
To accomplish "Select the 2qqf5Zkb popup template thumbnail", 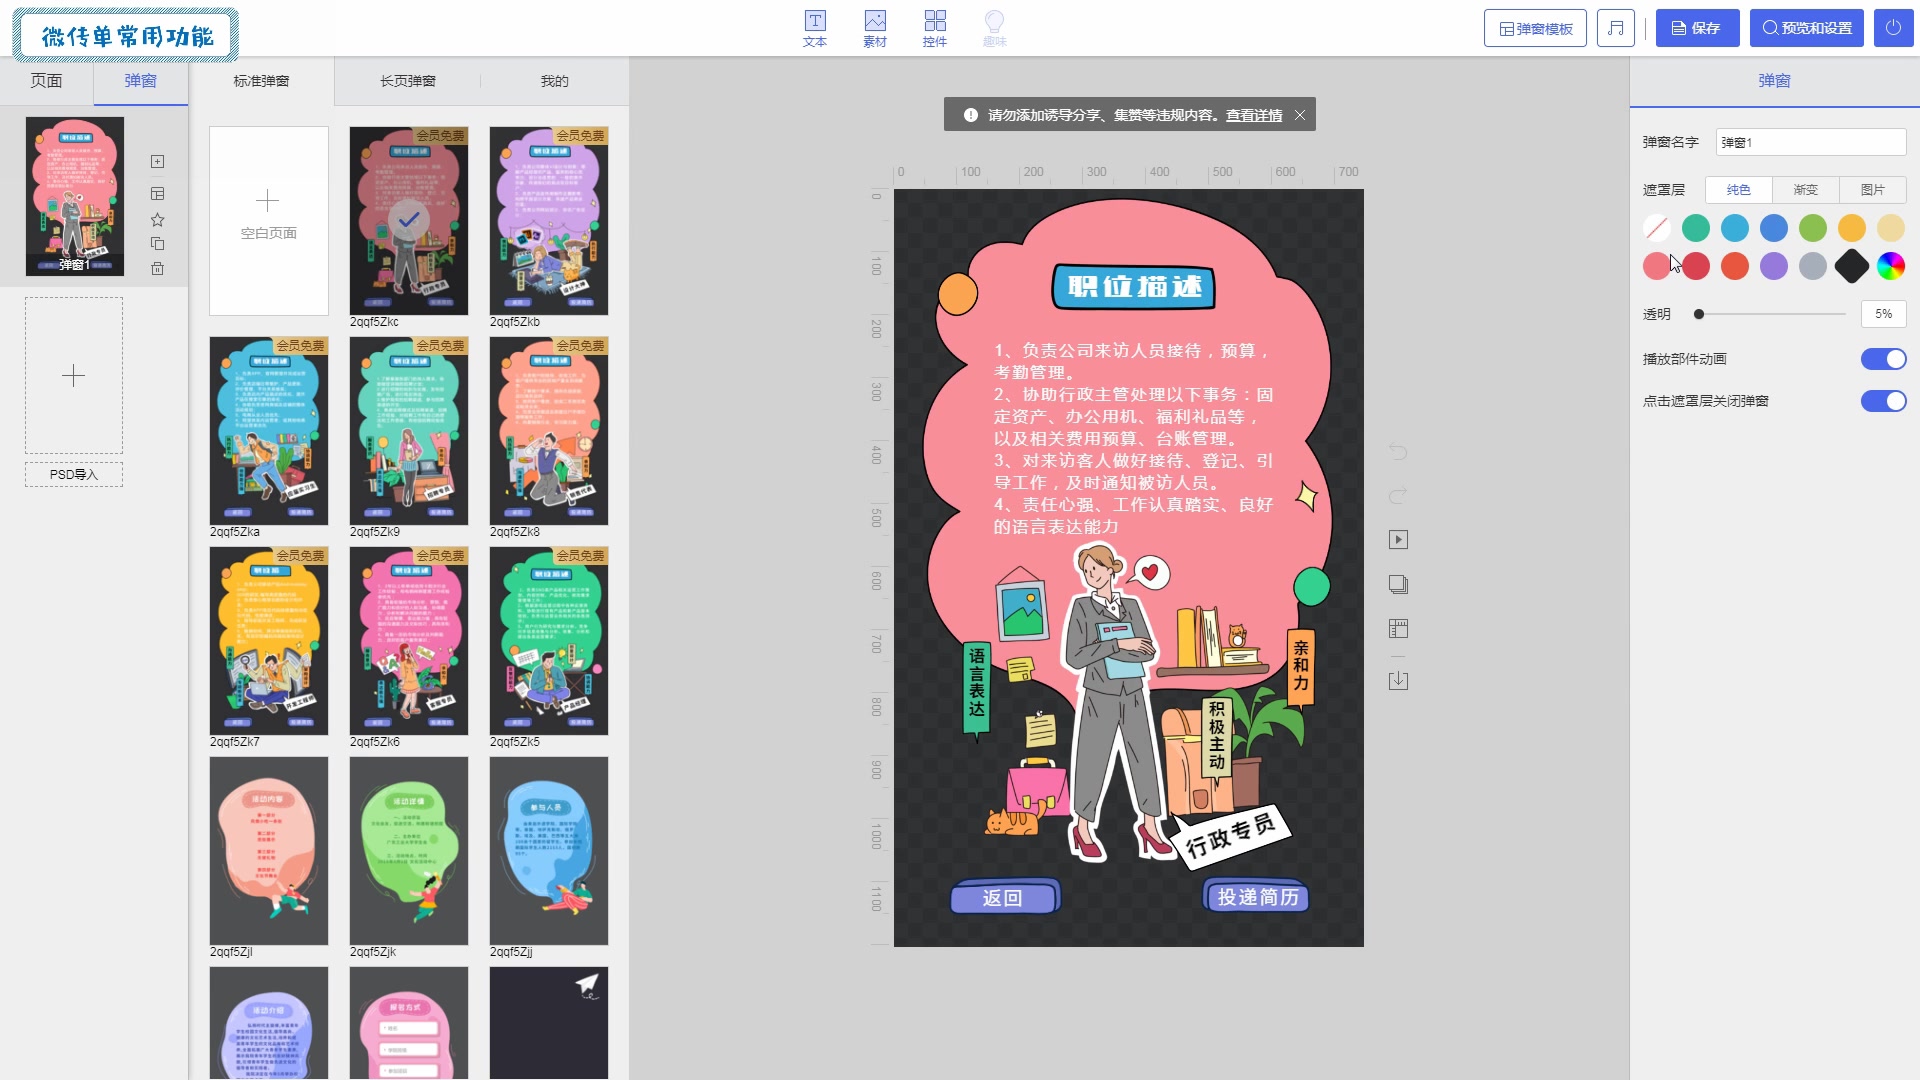I will click(549, 222).
